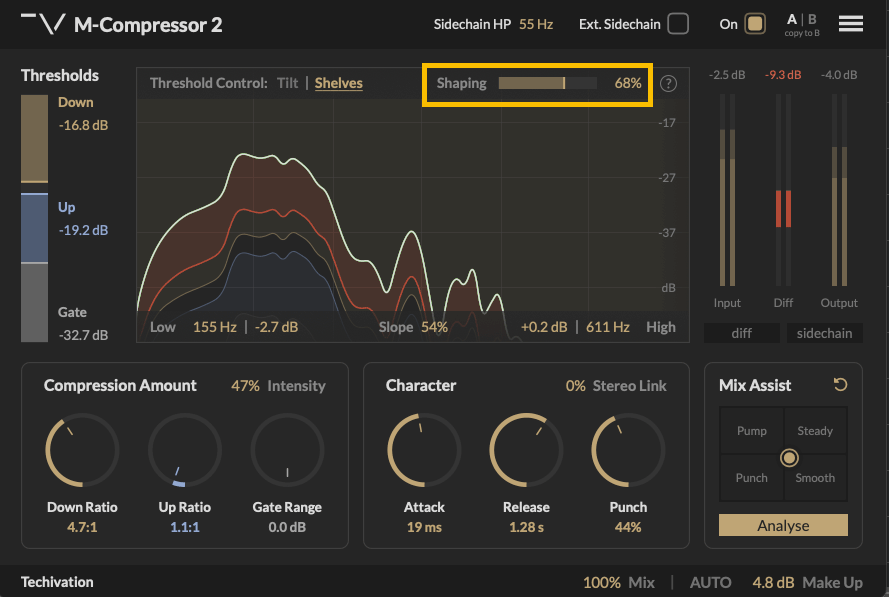Click the High shelf +0.2 dB value

point(544,327)
